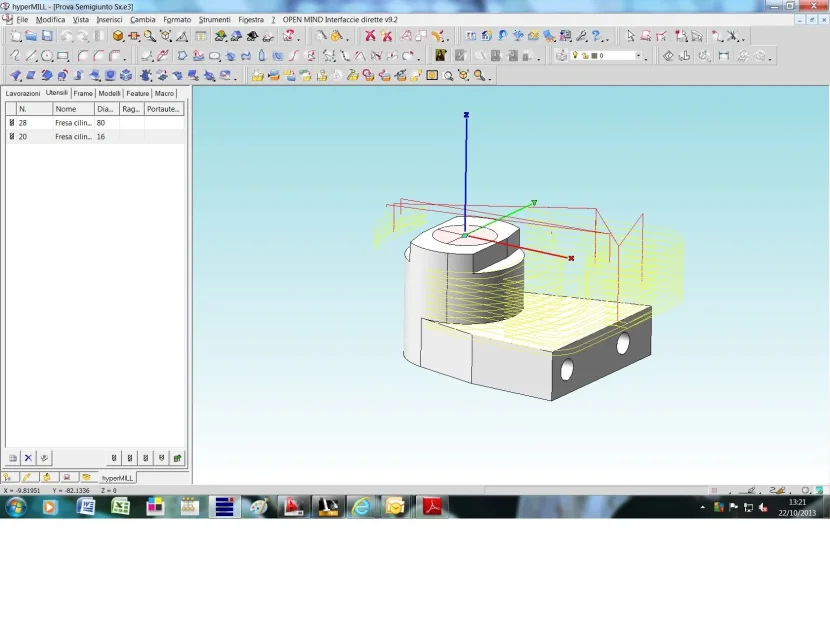Viewport: 830px width, 640px height.
Task: Click the line drawing tool icon
Action: pyautogui.click(x=31, y=56)
